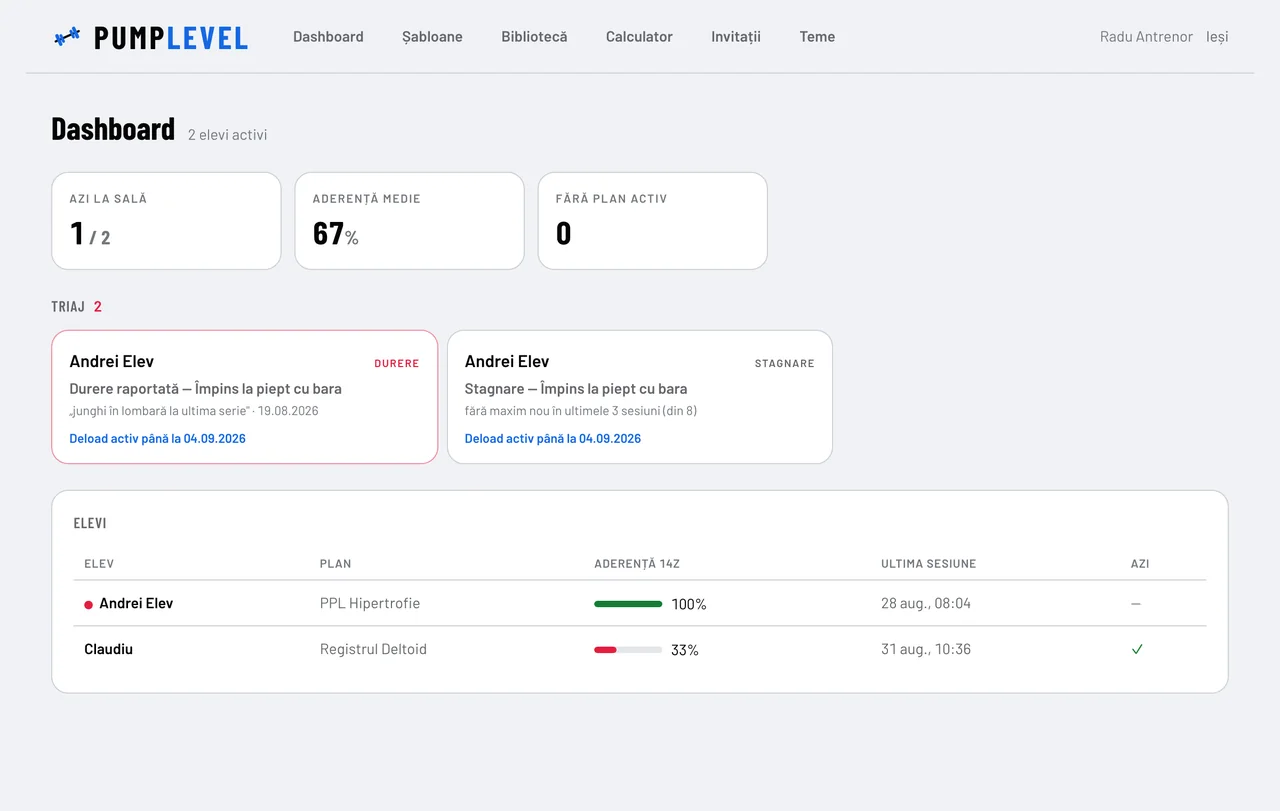
Task: Click the green checkmark in Claudiu's row
Action: coord(1137,649)
